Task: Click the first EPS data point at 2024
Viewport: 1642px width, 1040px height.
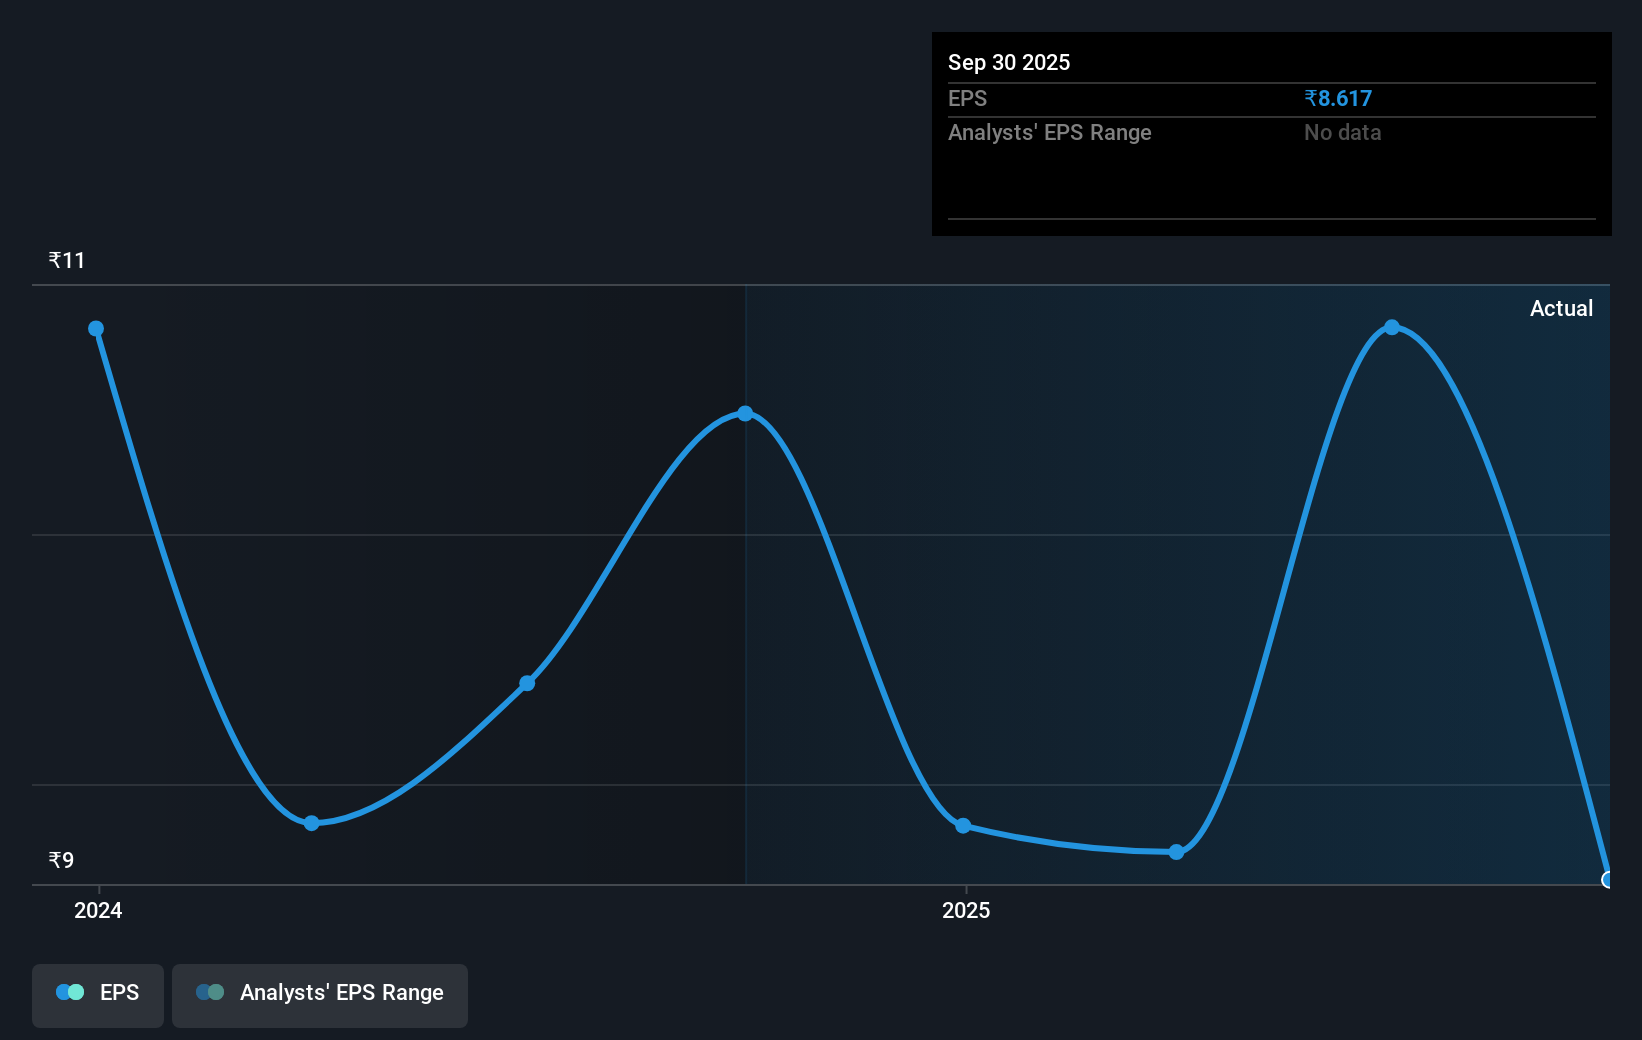Action: pyautogui.click(x=96, y=329)
